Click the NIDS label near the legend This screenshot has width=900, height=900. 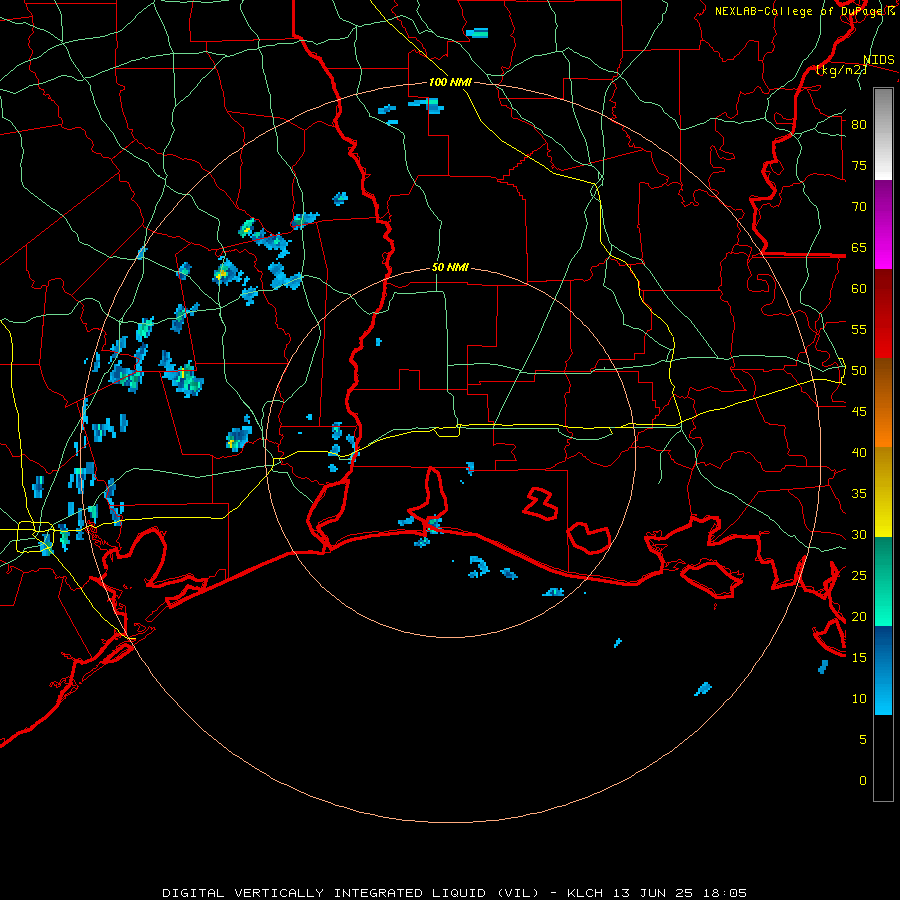click(x=878, y=60)
